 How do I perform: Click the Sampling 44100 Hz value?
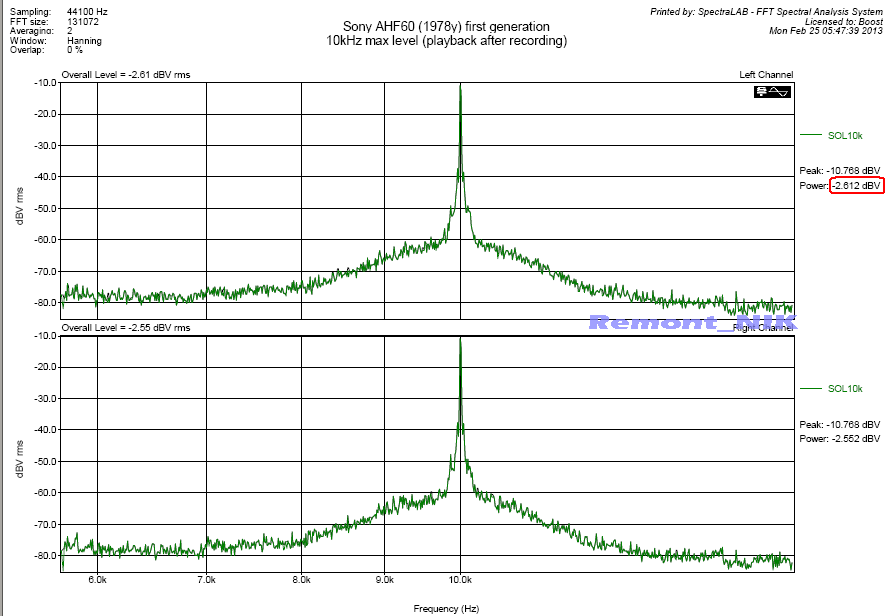tap(87, 9)
